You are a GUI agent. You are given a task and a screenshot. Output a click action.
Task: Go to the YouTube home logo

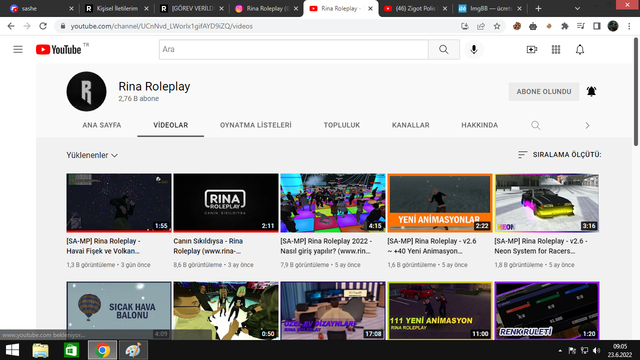click(59, 49)
